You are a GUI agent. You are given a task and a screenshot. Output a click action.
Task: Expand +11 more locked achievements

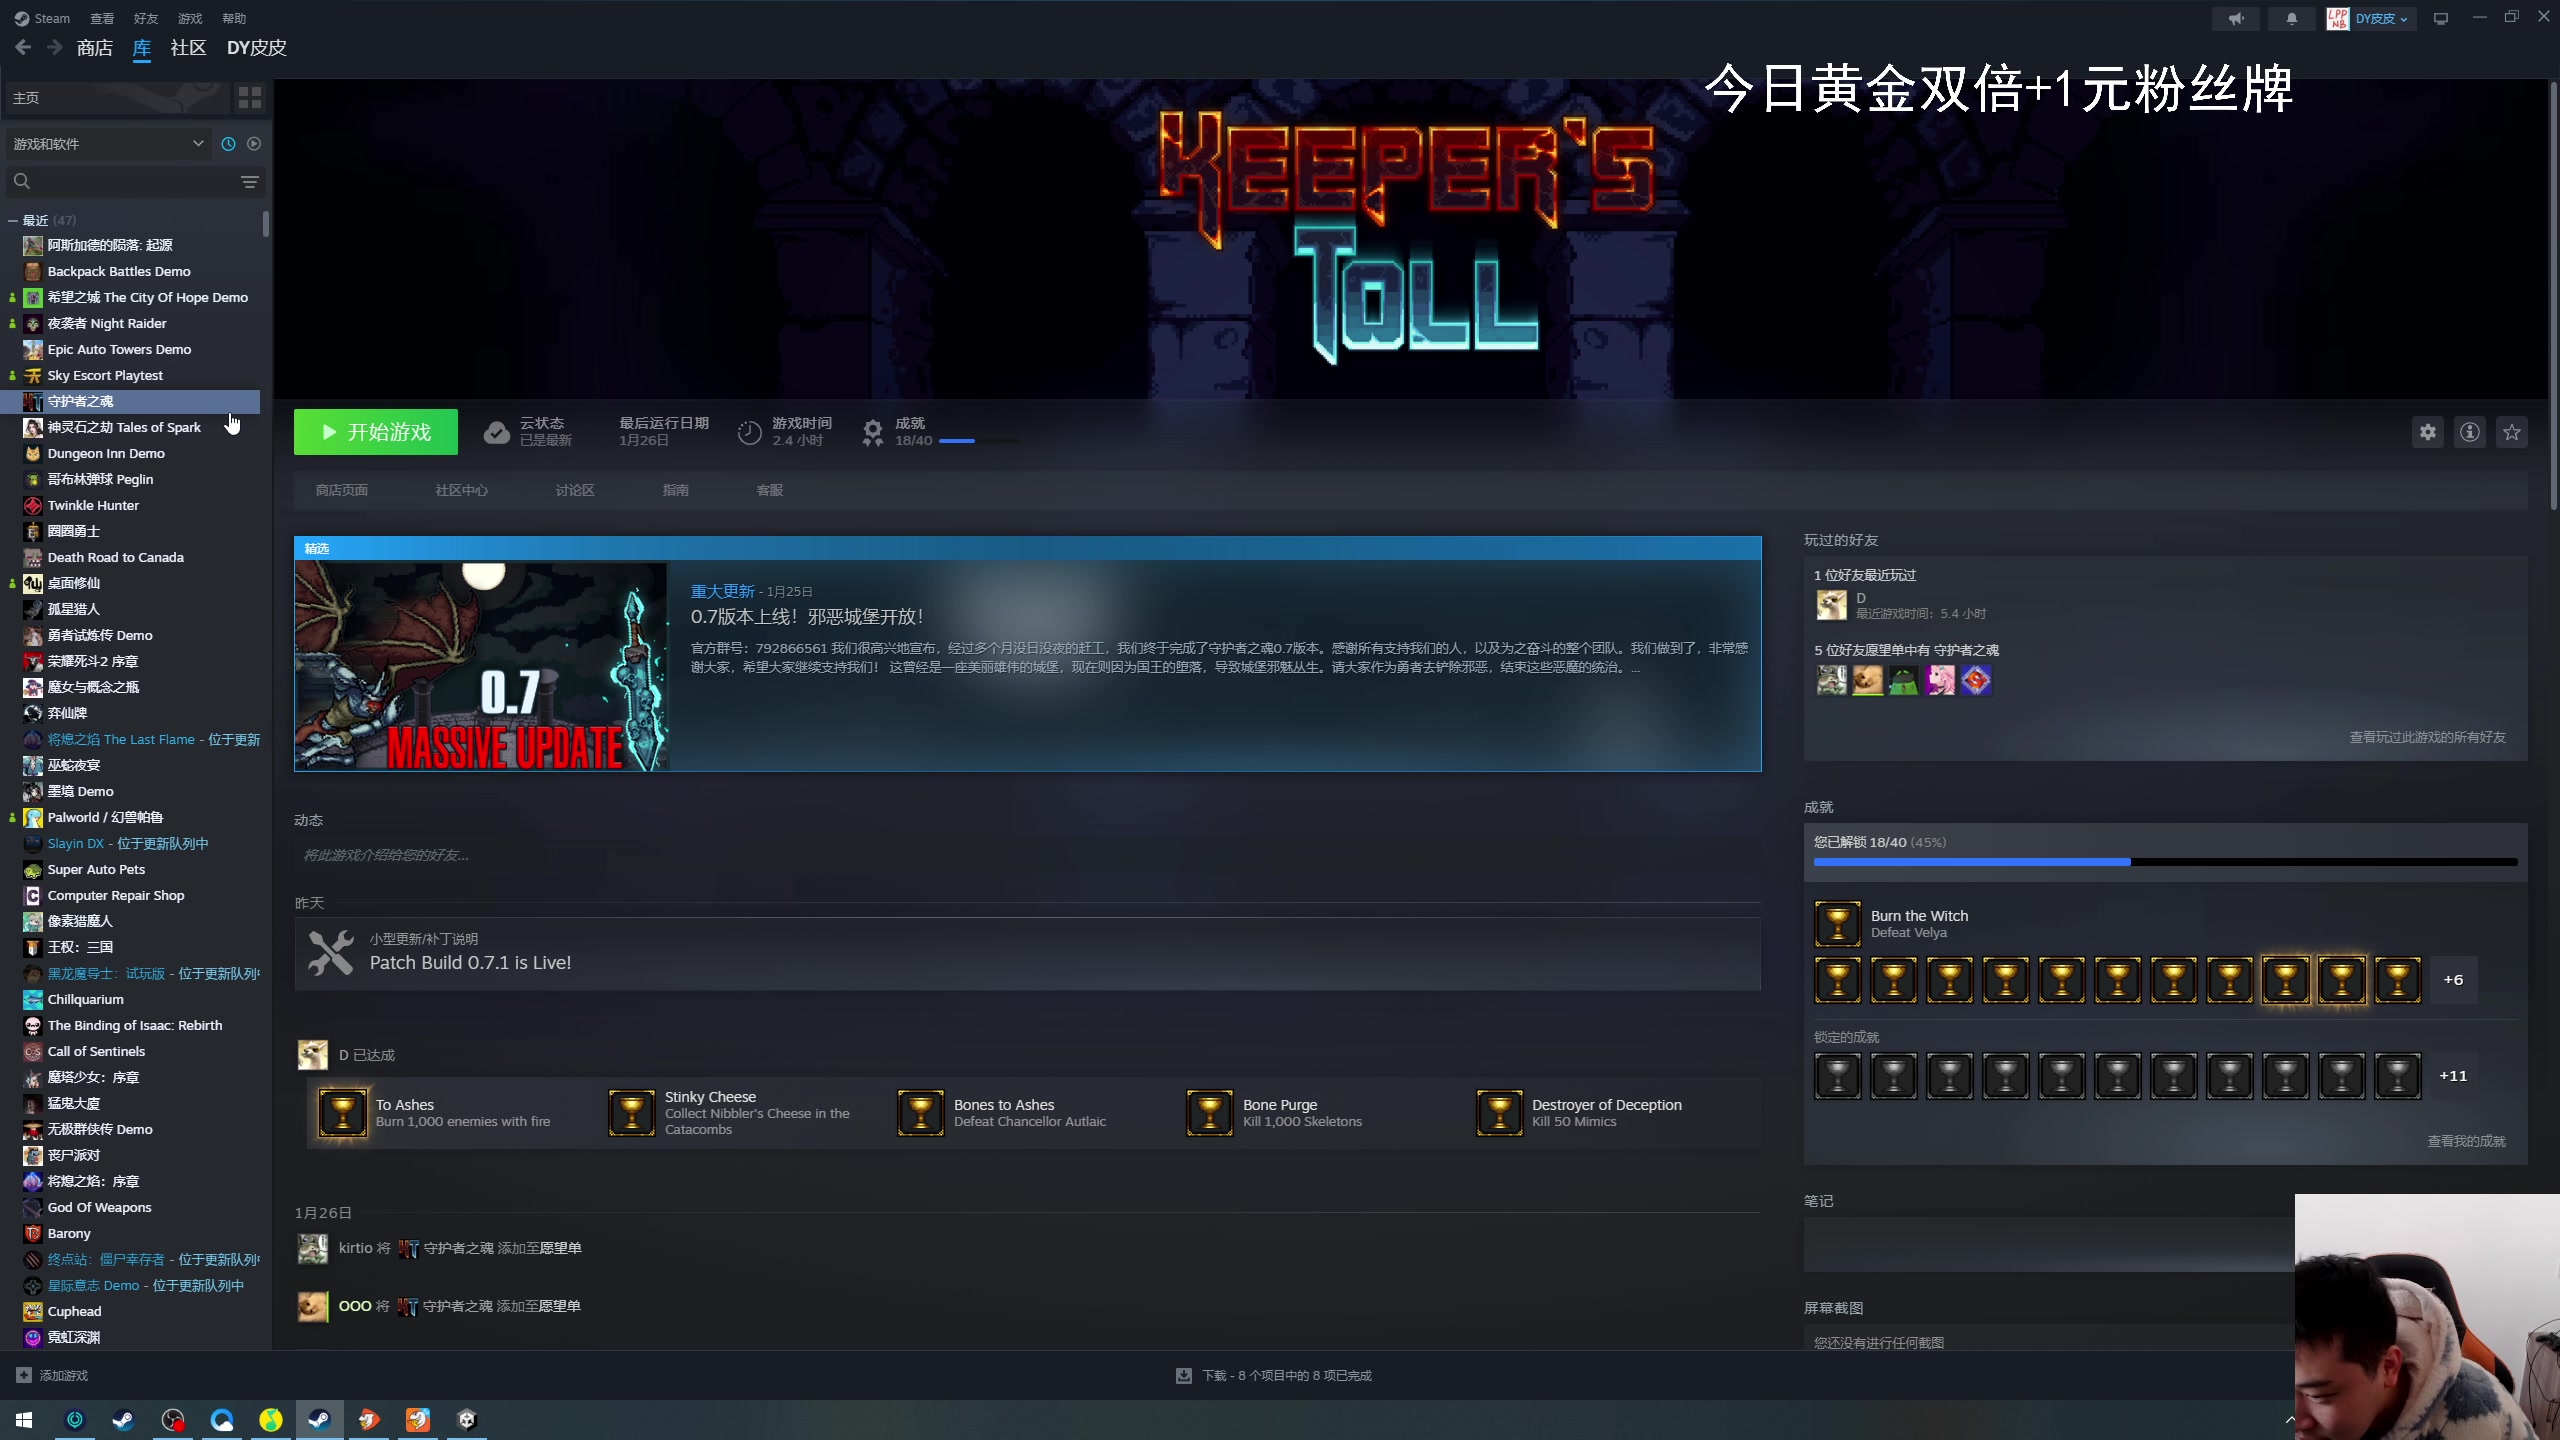click(x=2453, y=1076)
